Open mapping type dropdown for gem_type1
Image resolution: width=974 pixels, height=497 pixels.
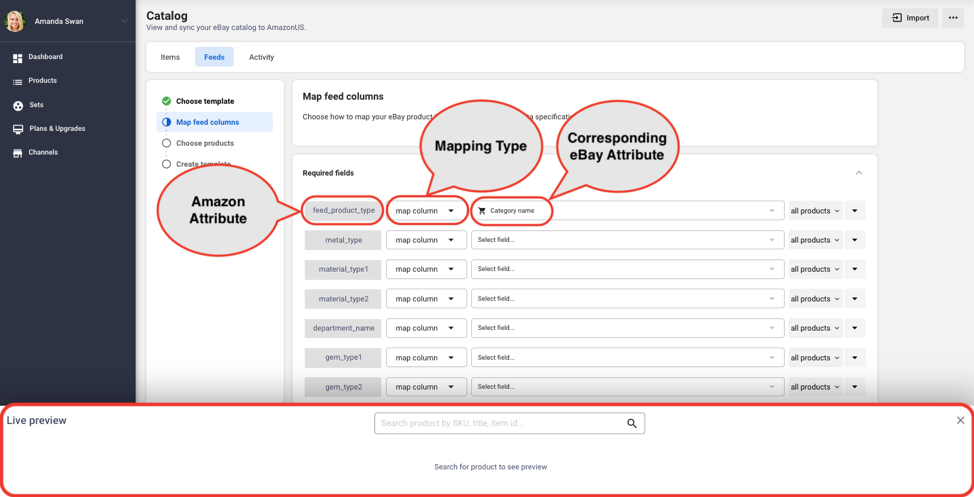pos(426,358)
